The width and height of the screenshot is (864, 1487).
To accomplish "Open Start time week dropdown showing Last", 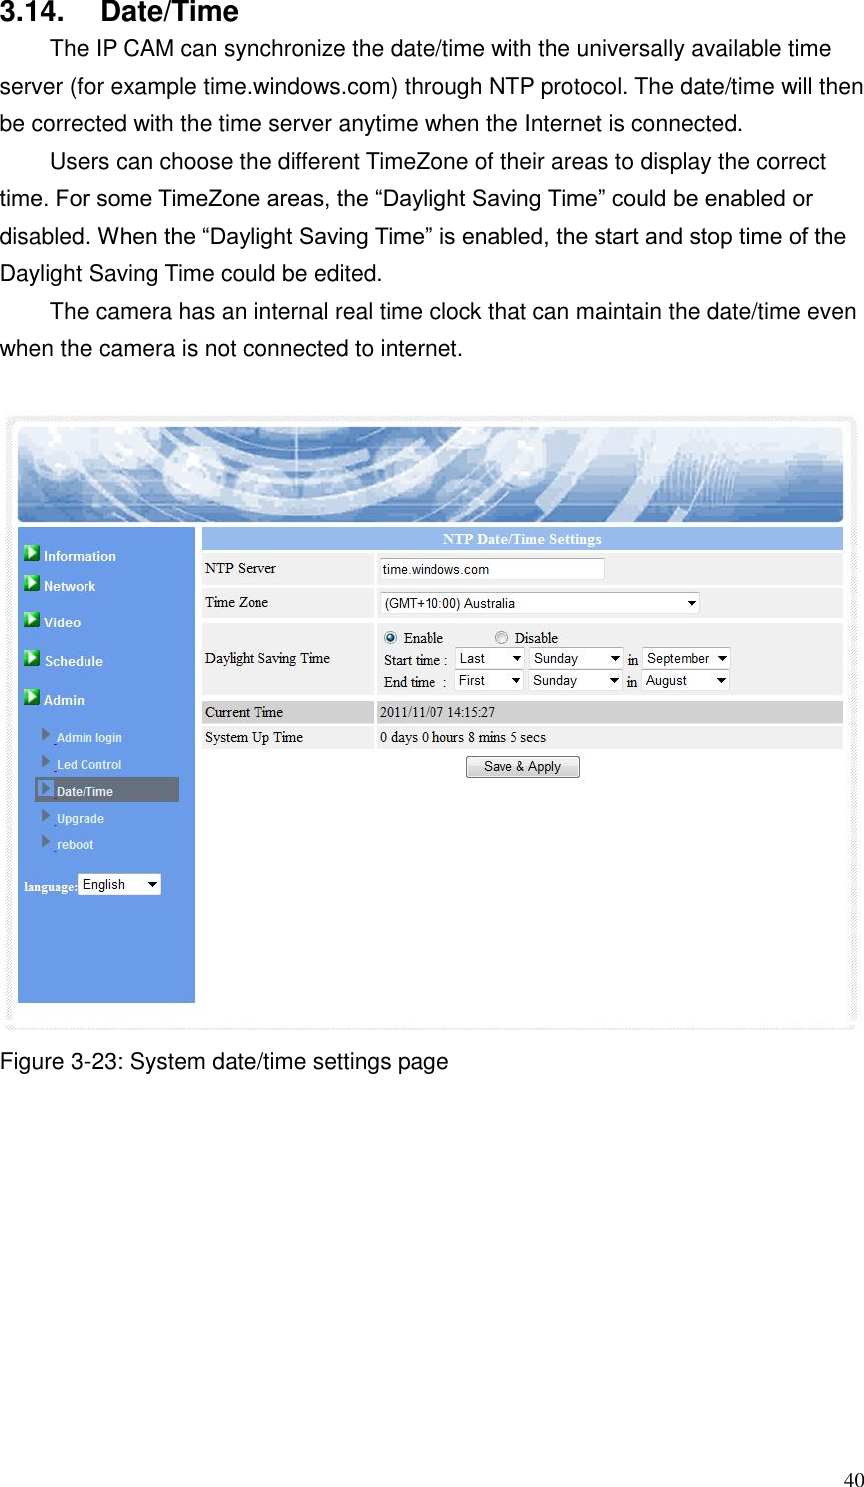I will (490, 658).
